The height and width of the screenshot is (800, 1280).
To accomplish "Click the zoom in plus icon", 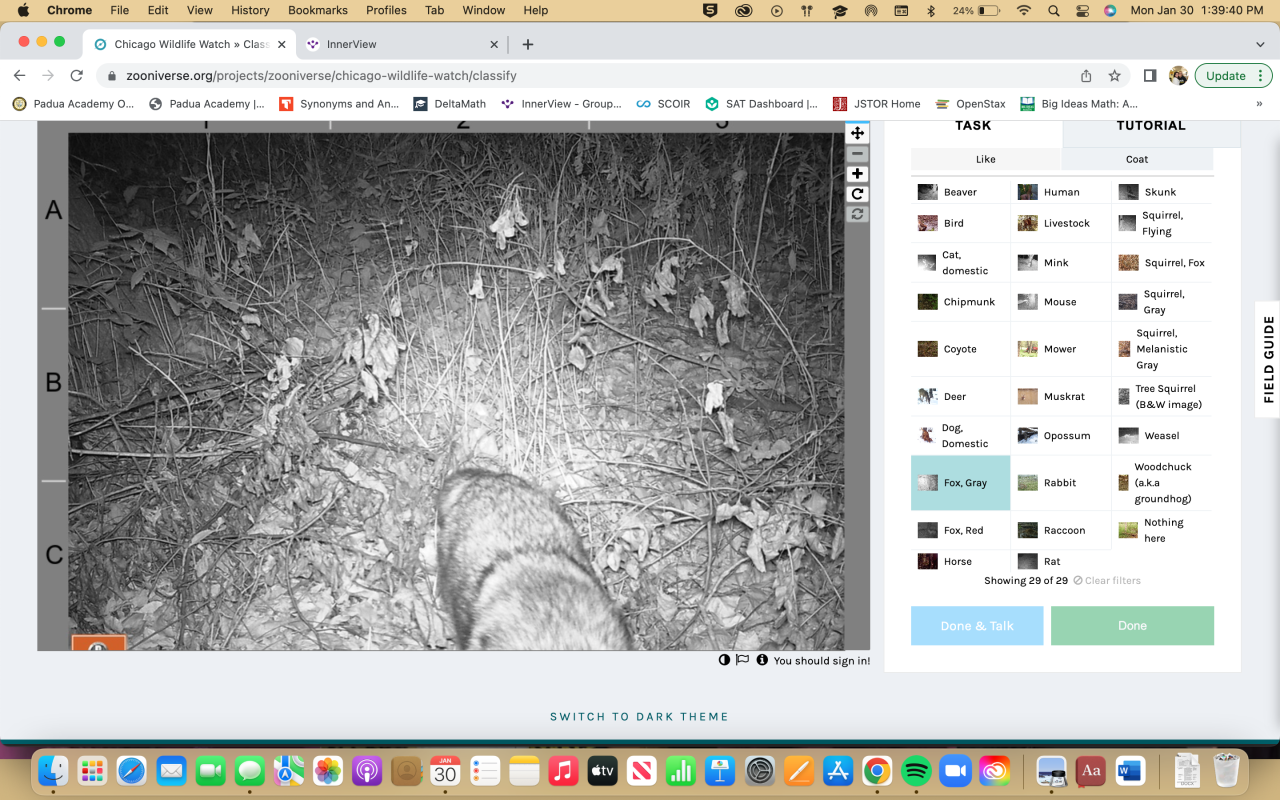I will coord(857,174).
